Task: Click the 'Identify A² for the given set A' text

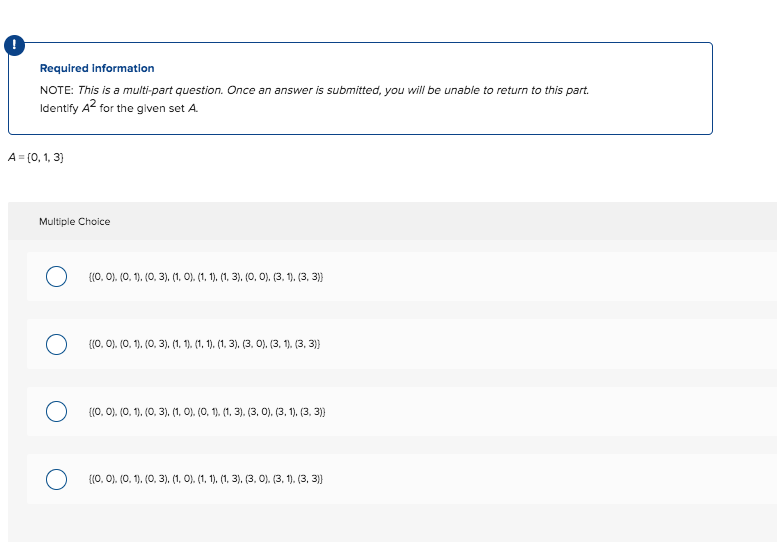Action: tap(119, 107)
